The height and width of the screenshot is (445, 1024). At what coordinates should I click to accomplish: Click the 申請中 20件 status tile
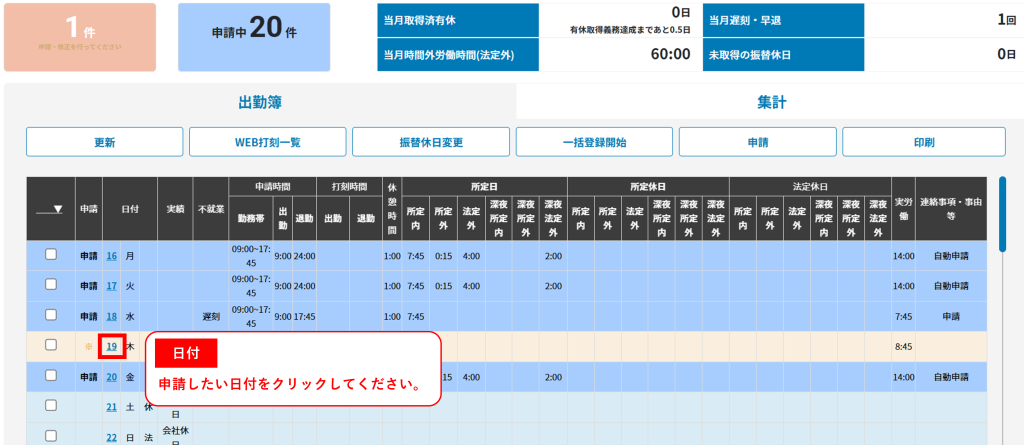pyautogui.click(x=254, y=37)
